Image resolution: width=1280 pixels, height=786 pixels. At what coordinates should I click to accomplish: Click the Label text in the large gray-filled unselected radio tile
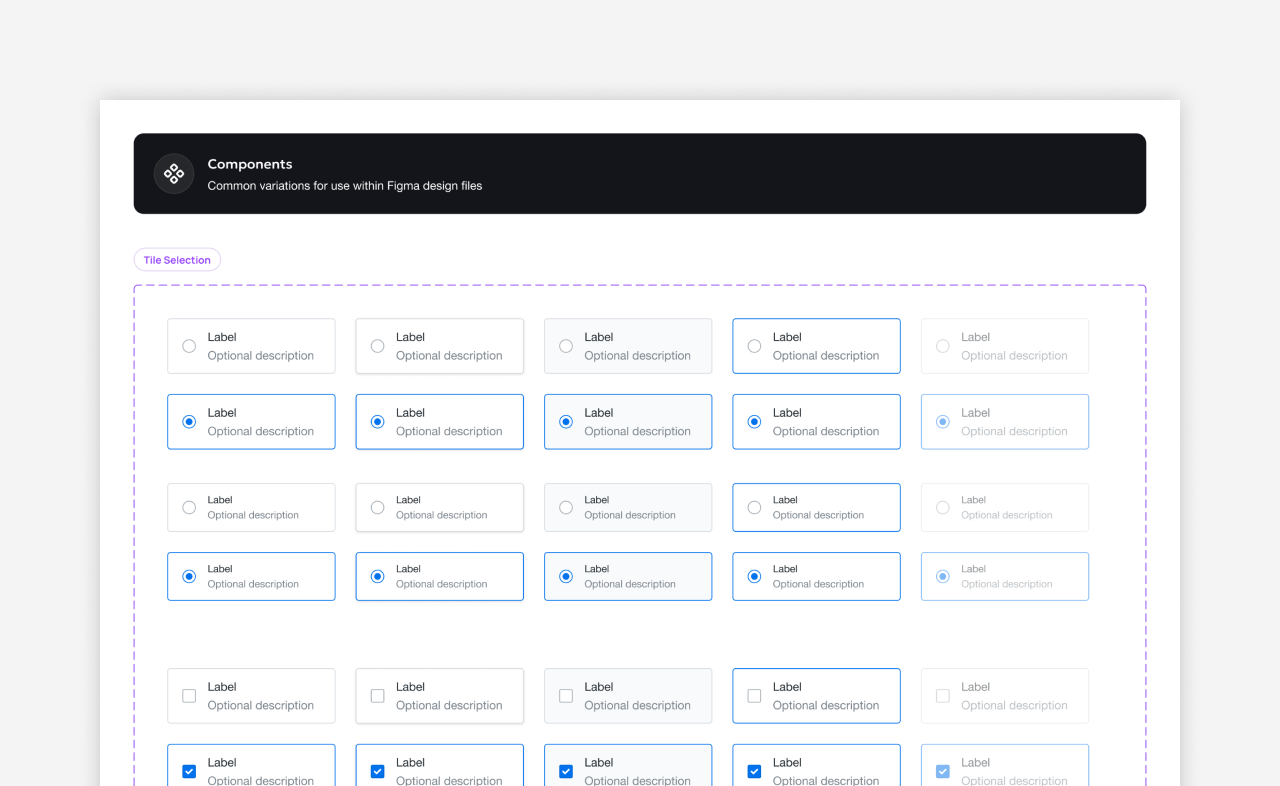[x=598, y=337]
